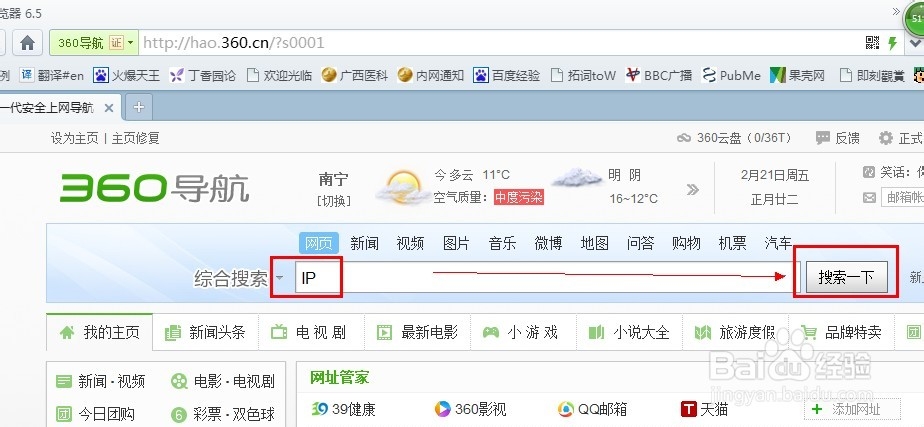
Task: Click 添加网址 add site button
Action: point(852,409)
